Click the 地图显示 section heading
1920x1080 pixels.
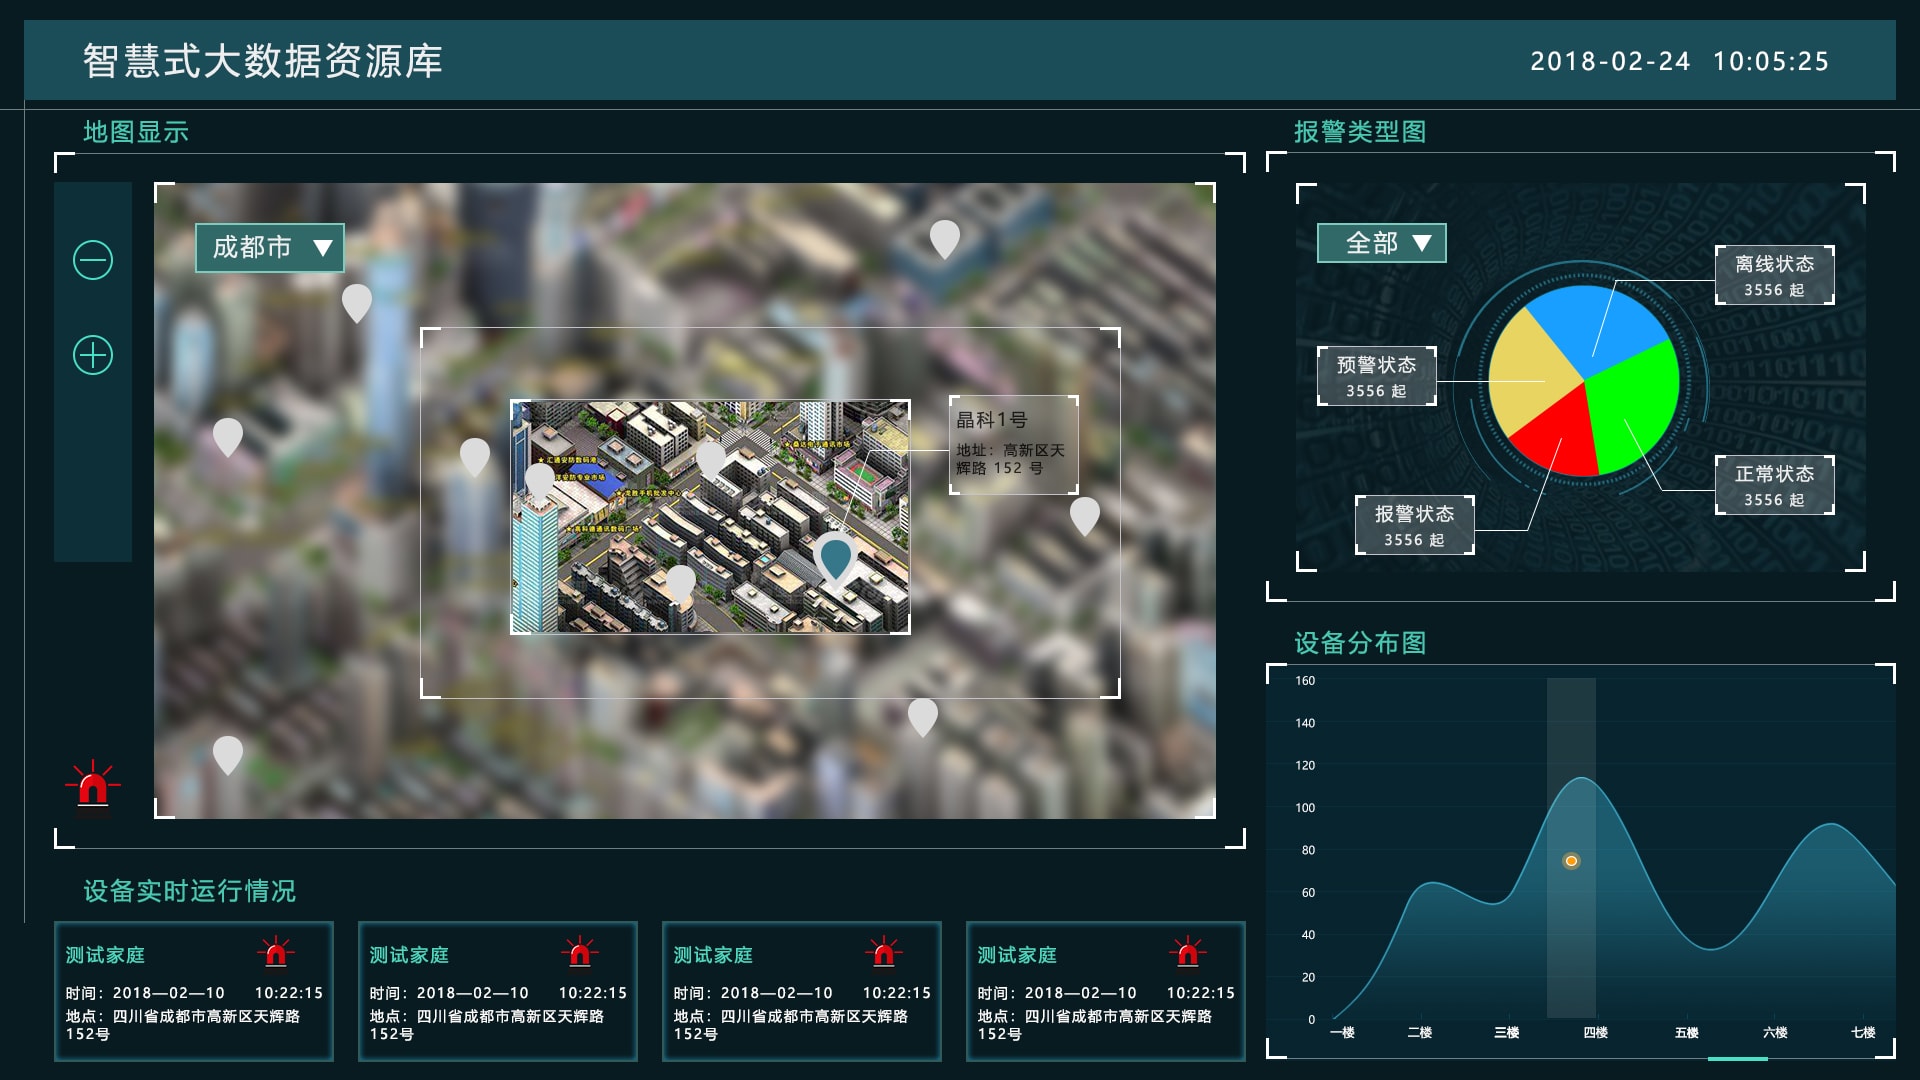(136, 132)
